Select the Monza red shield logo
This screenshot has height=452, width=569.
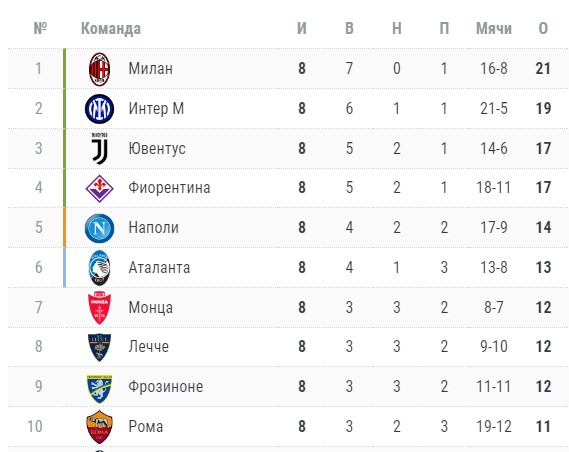[99, 308]
